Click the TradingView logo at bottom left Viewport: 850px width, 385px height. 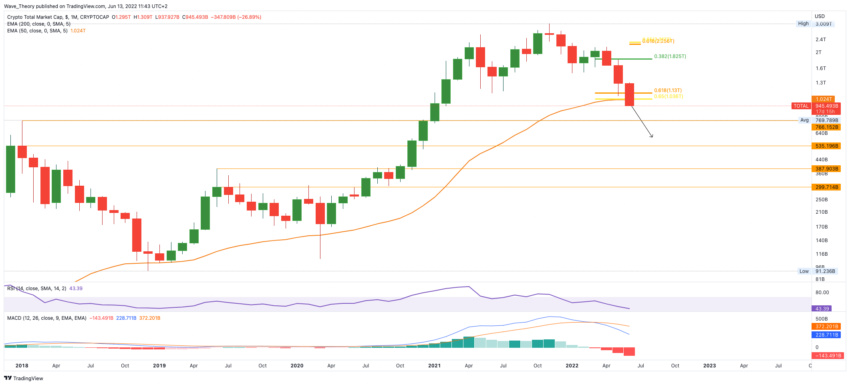23,378
